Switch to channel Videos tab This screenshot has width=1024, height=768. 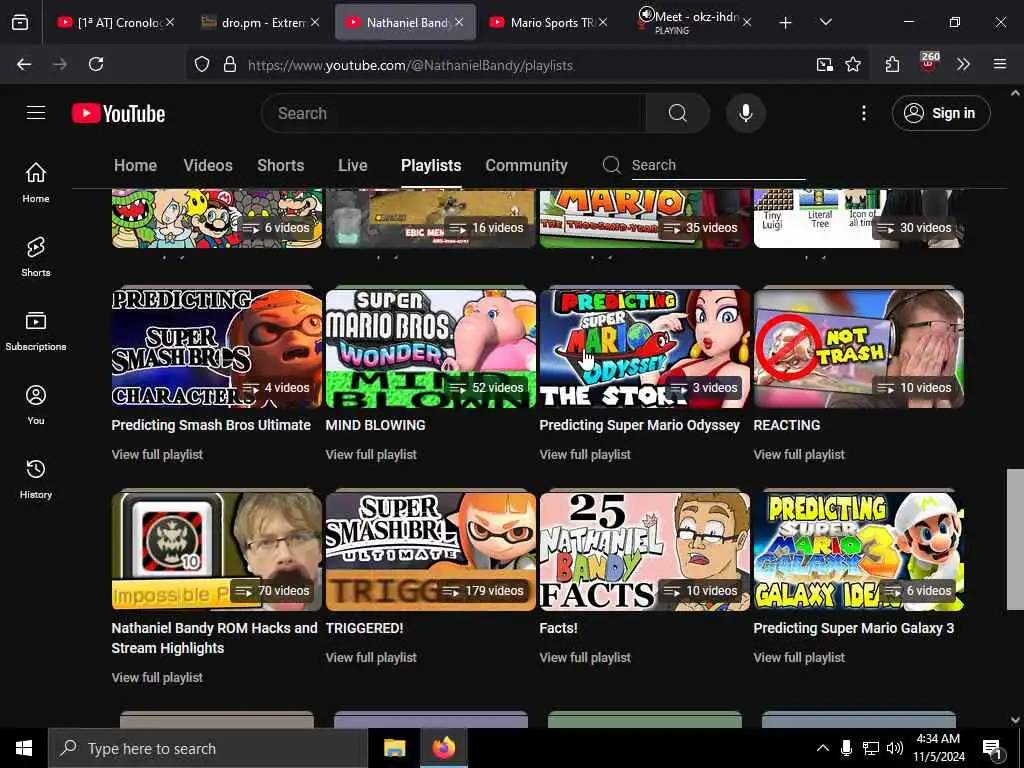[208, 165]
